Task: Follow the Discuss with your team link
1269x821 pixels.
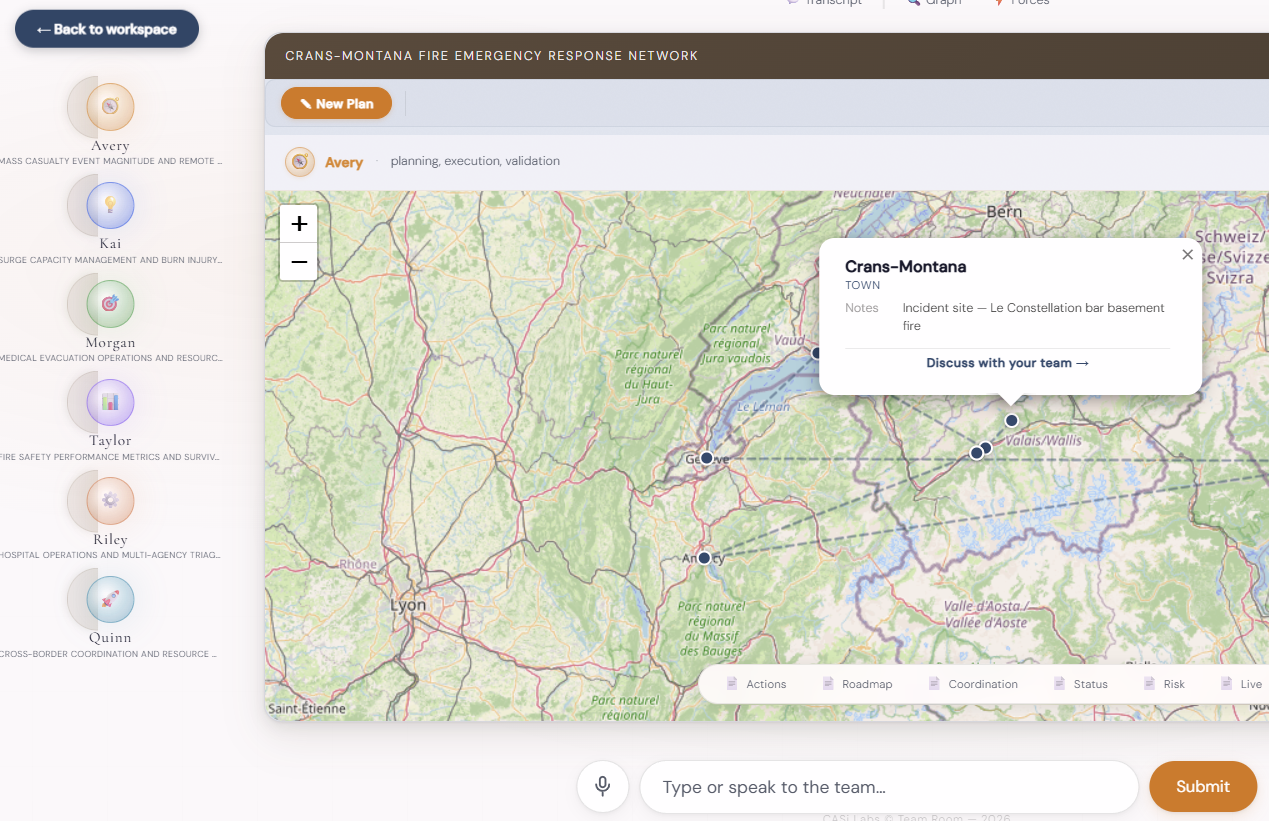Action: (1008, 363)
